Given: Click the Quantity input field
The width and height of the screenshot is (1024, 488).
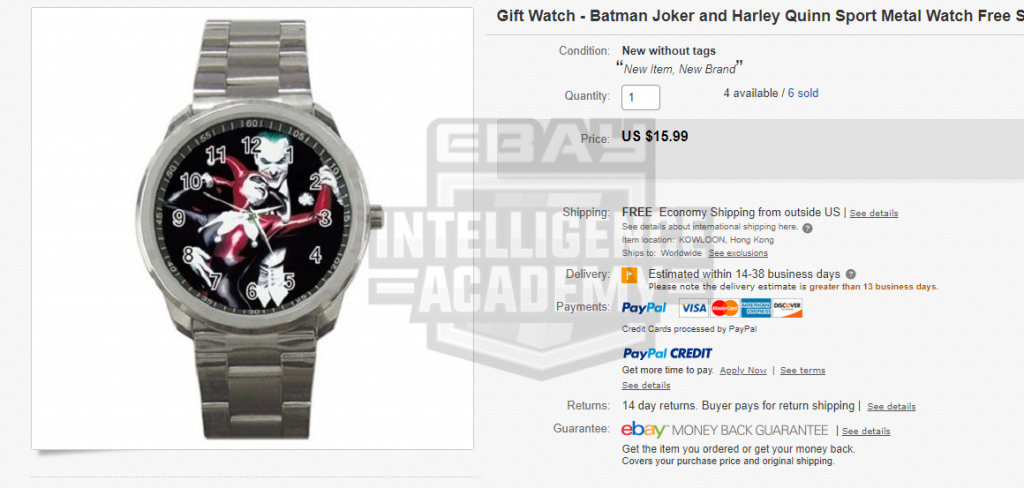Looking at the screenshot, I should (x=641, y=97).
